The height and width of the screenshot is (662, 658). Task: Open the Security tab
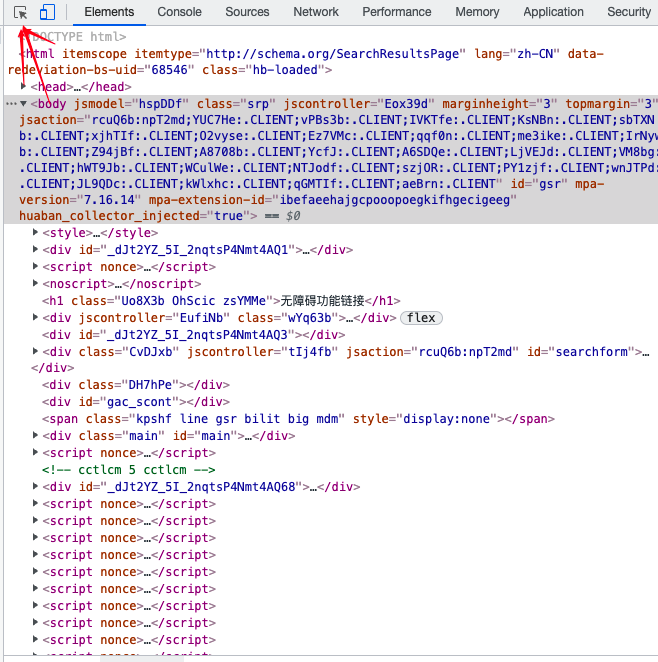629,12
